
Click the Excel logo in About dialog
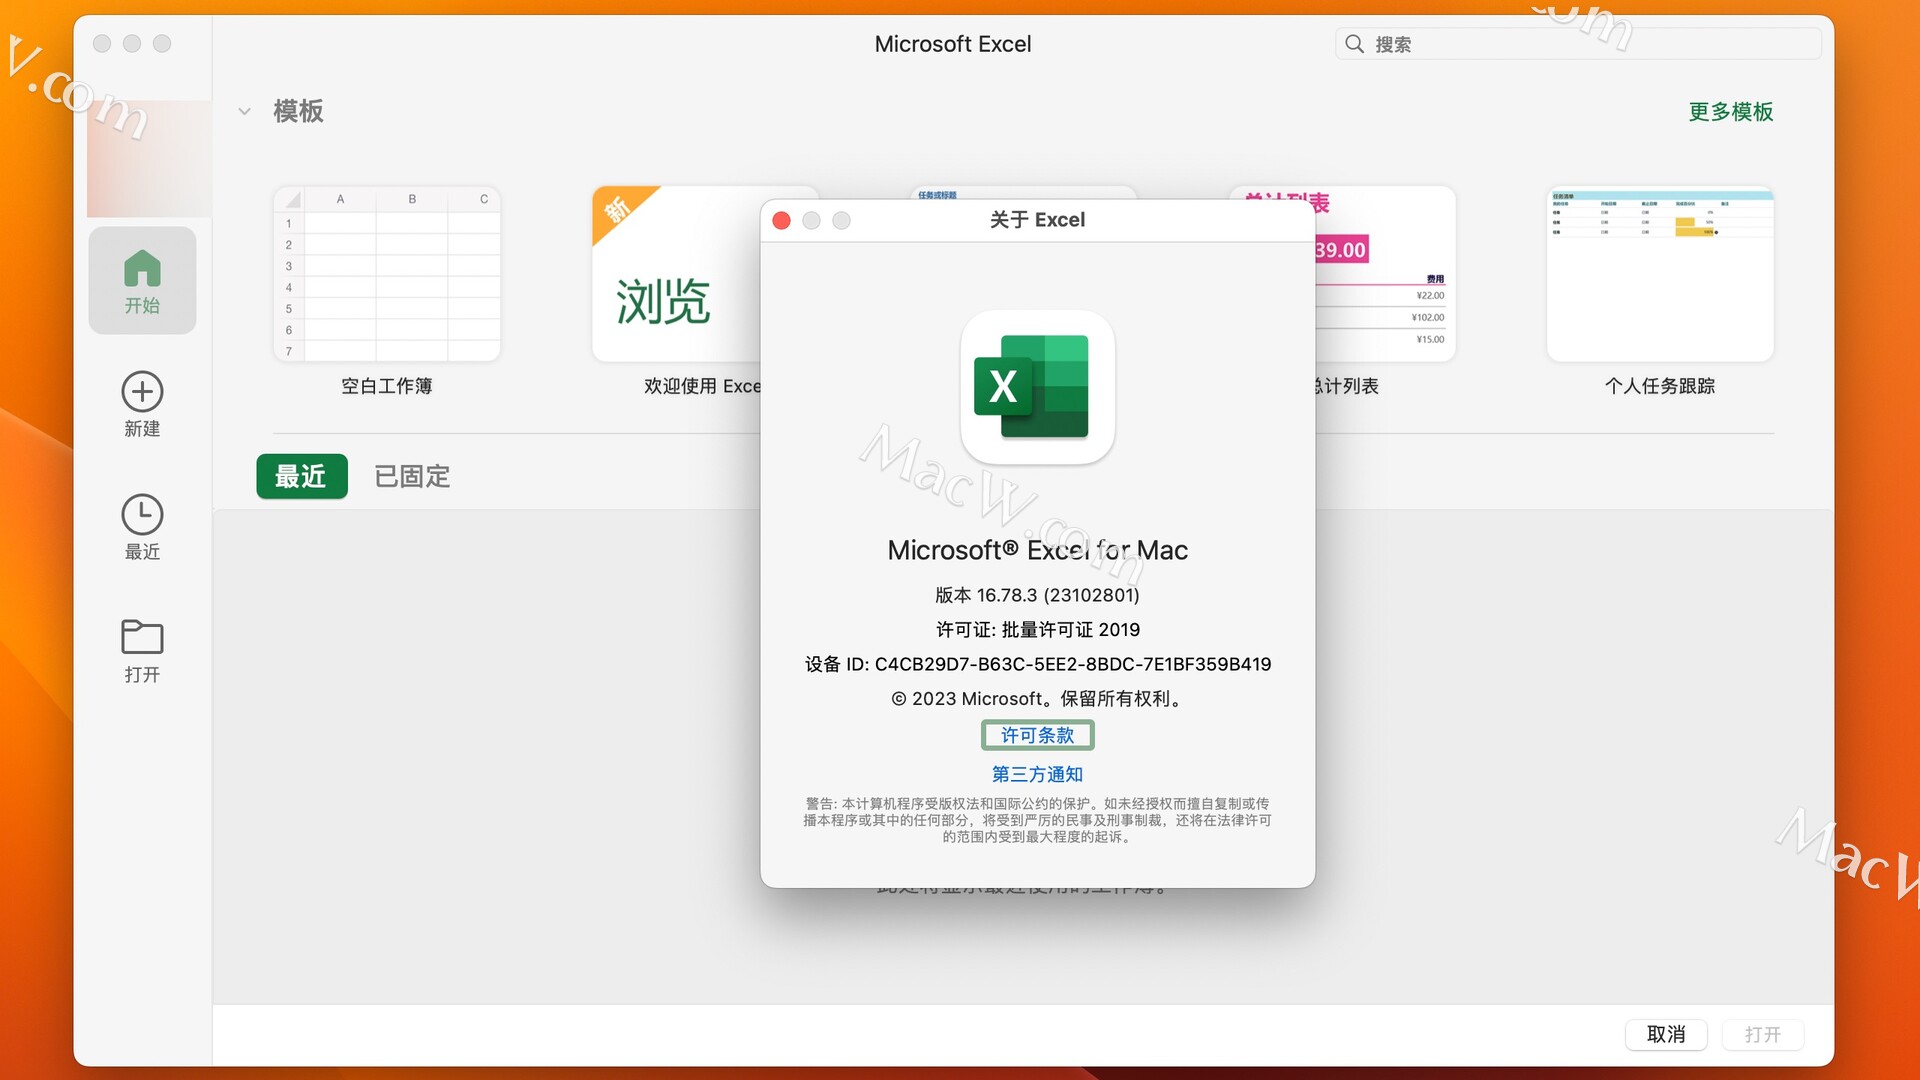[1037, 388]
